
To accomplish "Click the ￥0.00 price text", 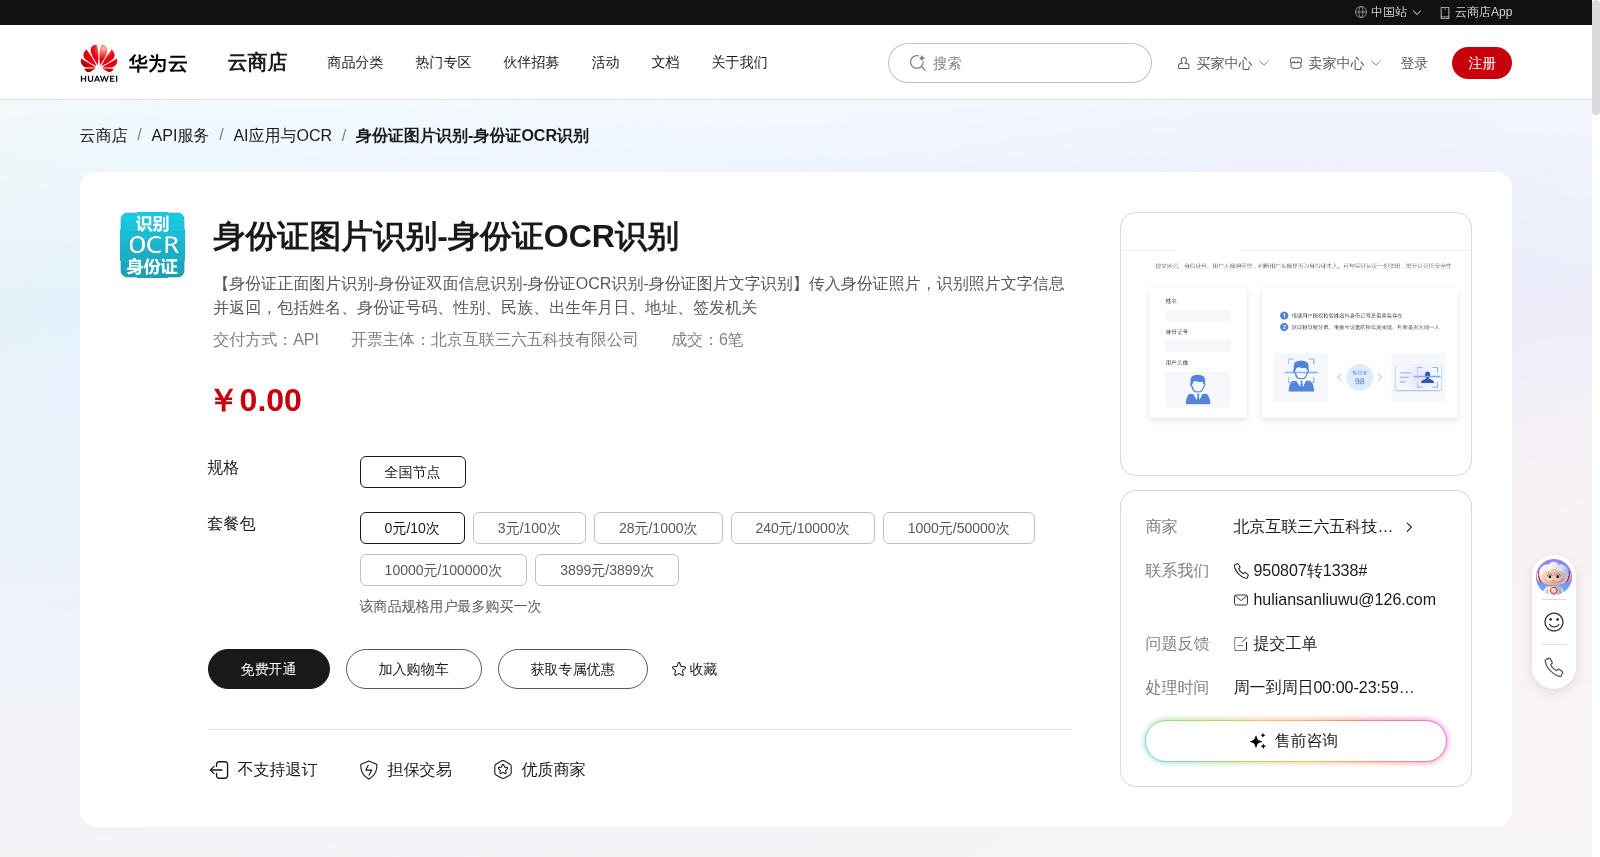I will [x=257, y=400].
